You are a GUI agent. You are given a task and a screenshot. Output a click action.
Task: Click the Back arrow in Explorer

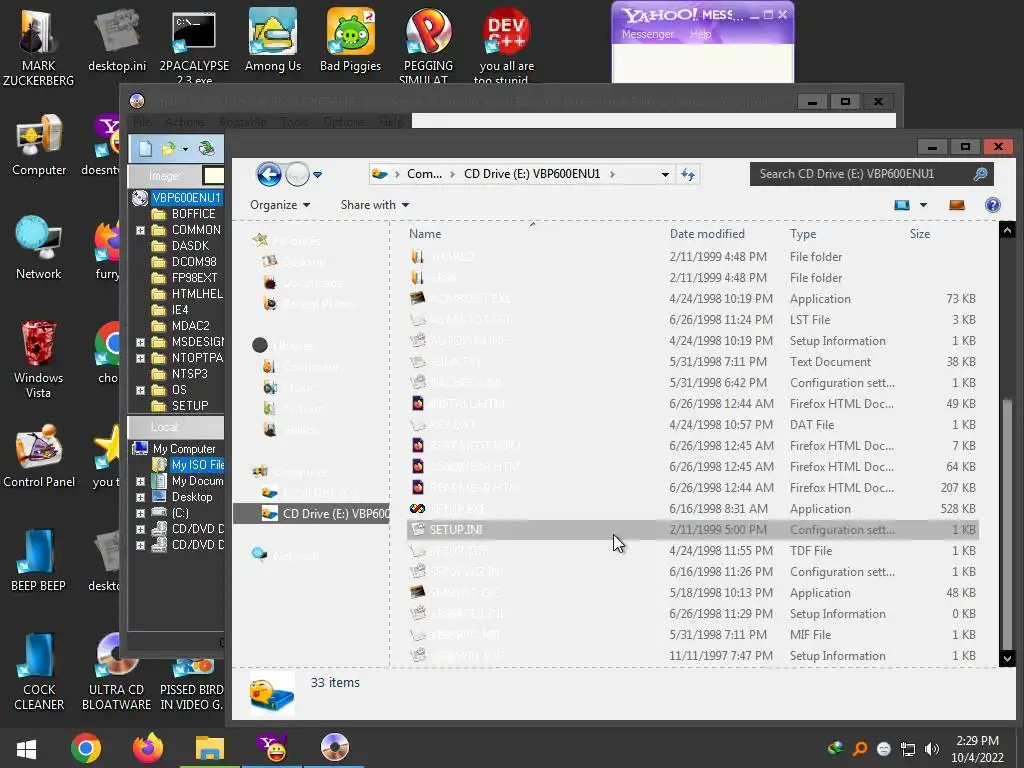coord(268,174)
